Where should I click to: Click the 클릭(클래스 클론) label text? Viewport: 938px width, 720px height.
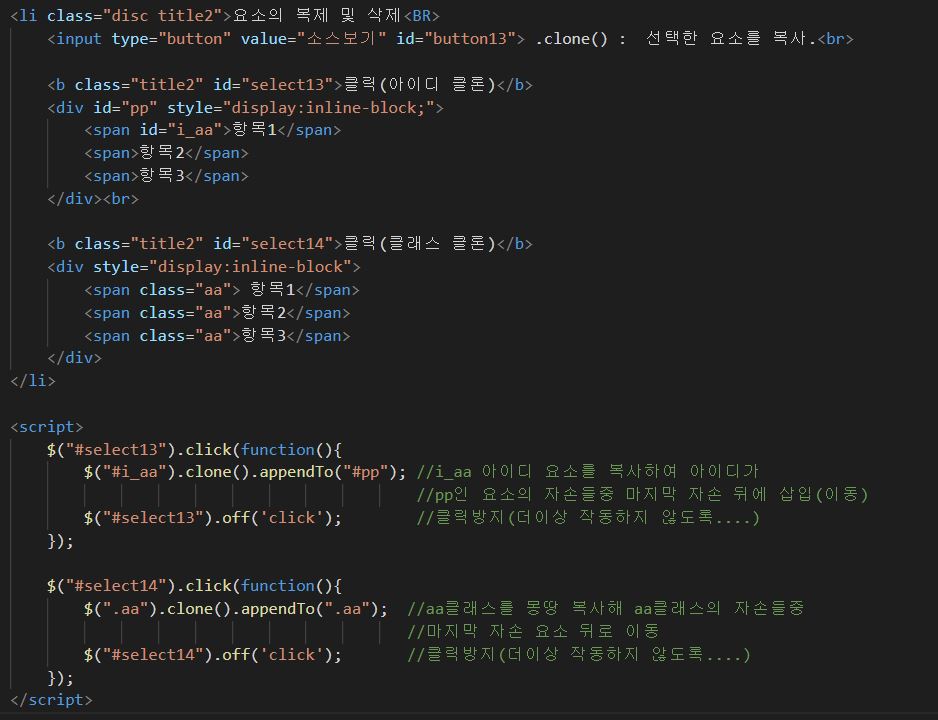tap(420, 243)
